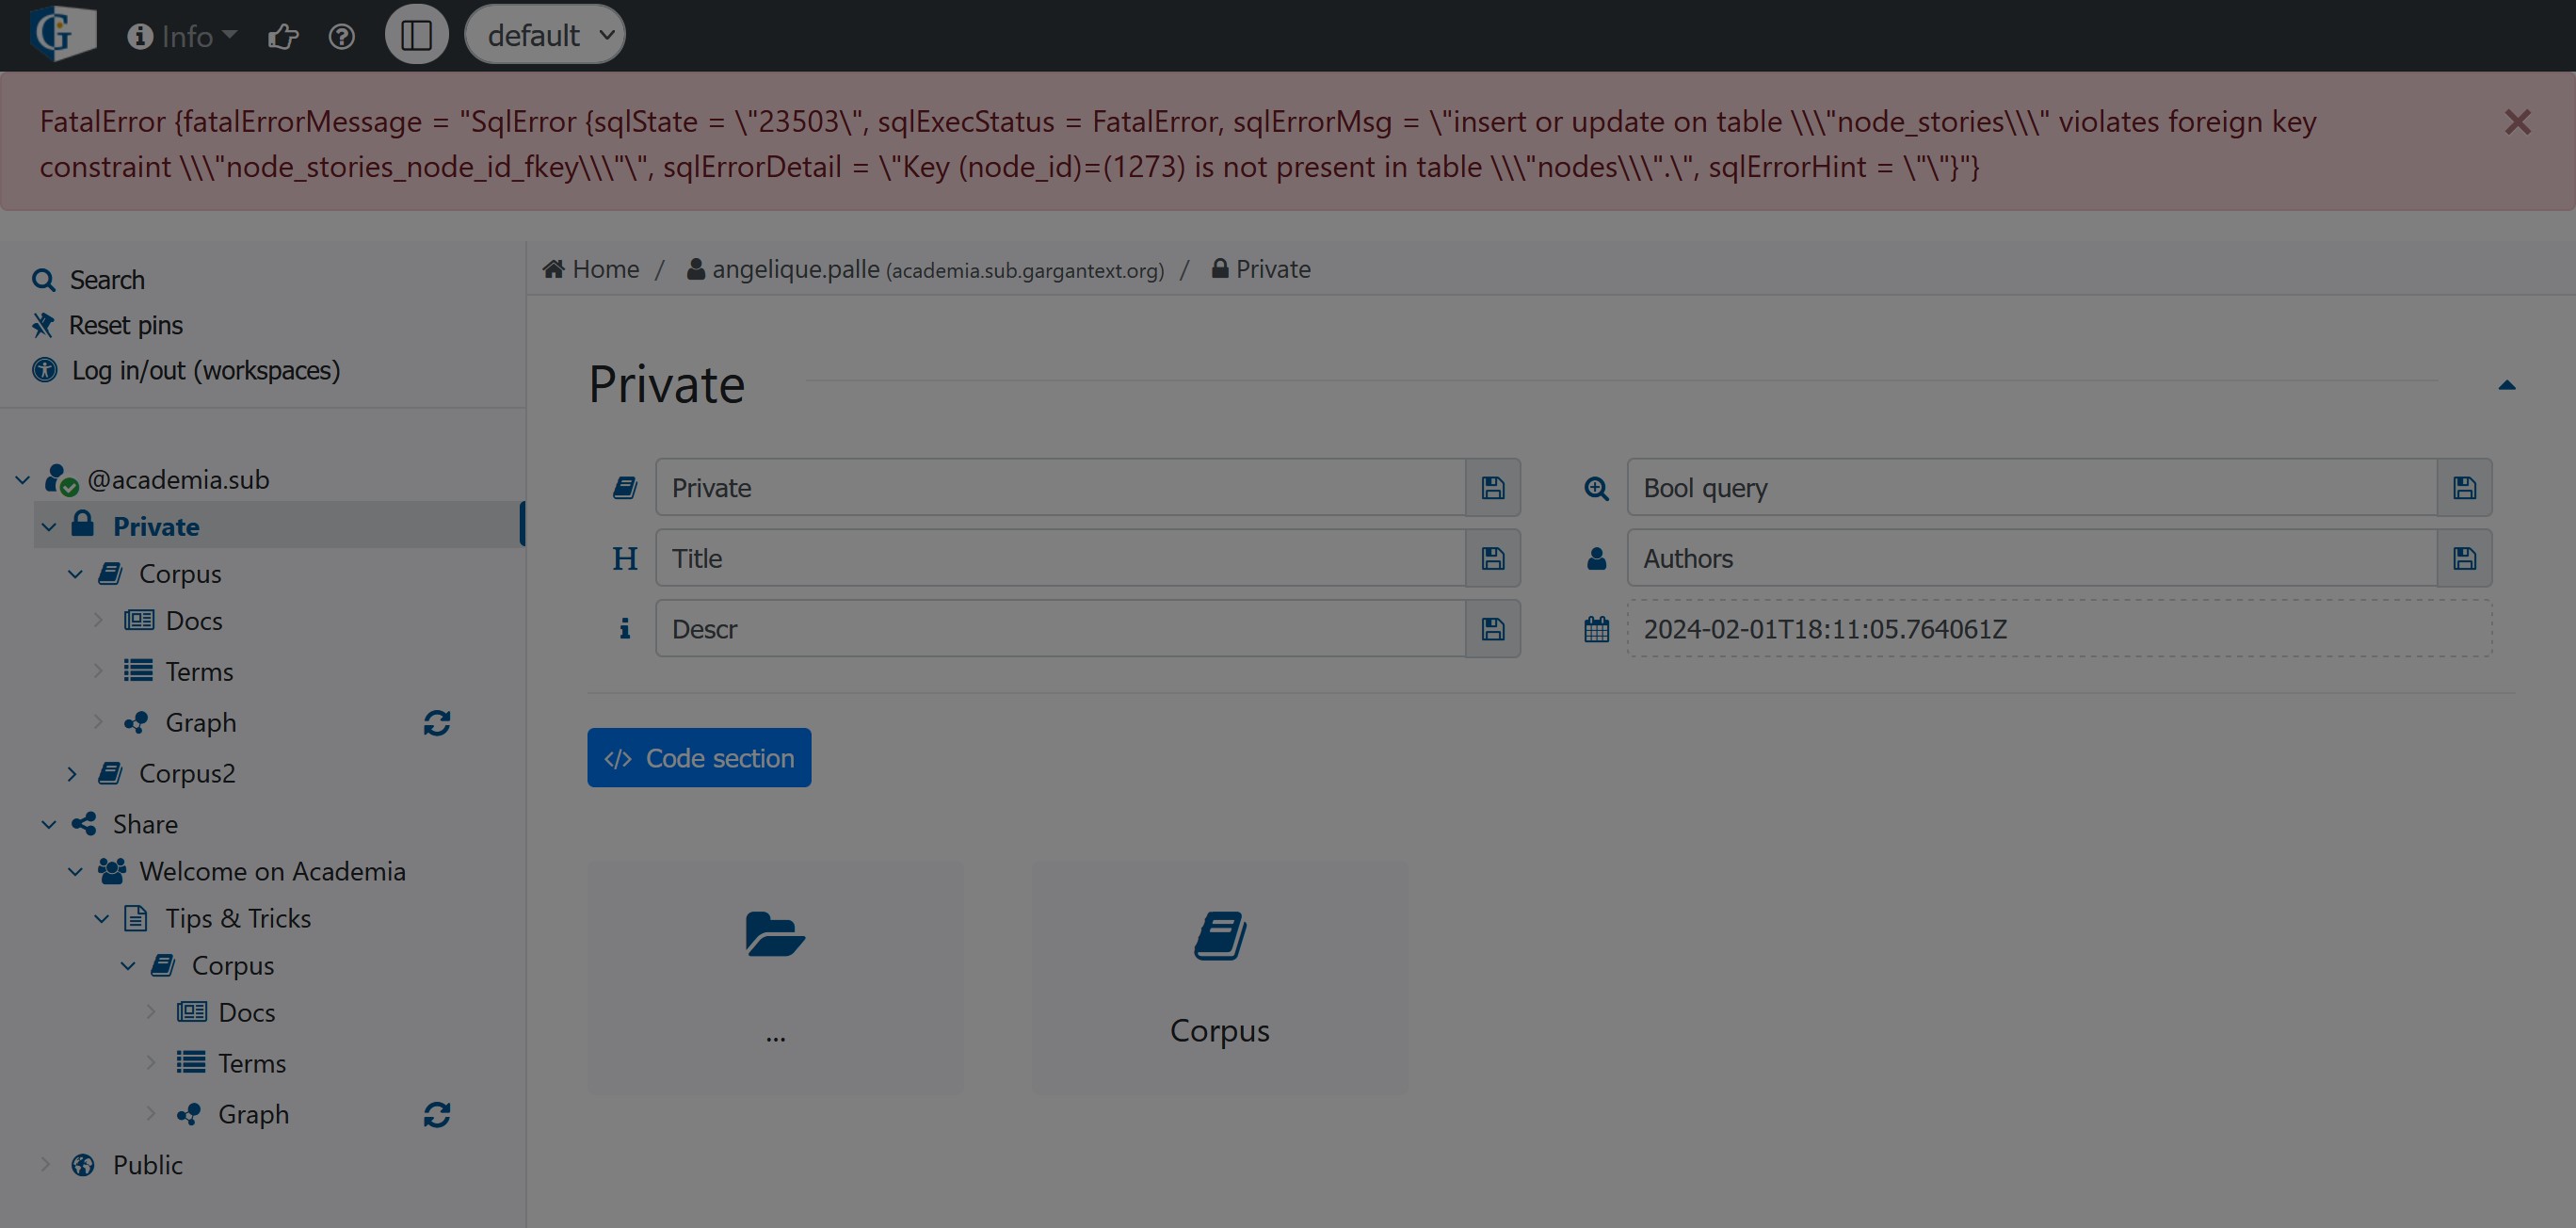This screenshot has width=2576, height=1228.
Task: Open the parent folder card
Action: (775, 977)
